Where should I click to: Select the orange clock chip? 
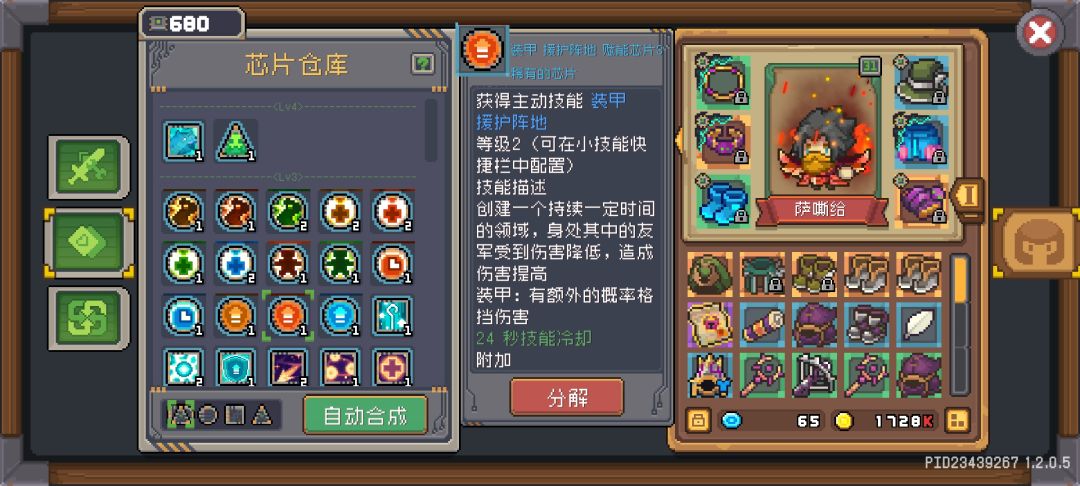click(x=393, y=262)
